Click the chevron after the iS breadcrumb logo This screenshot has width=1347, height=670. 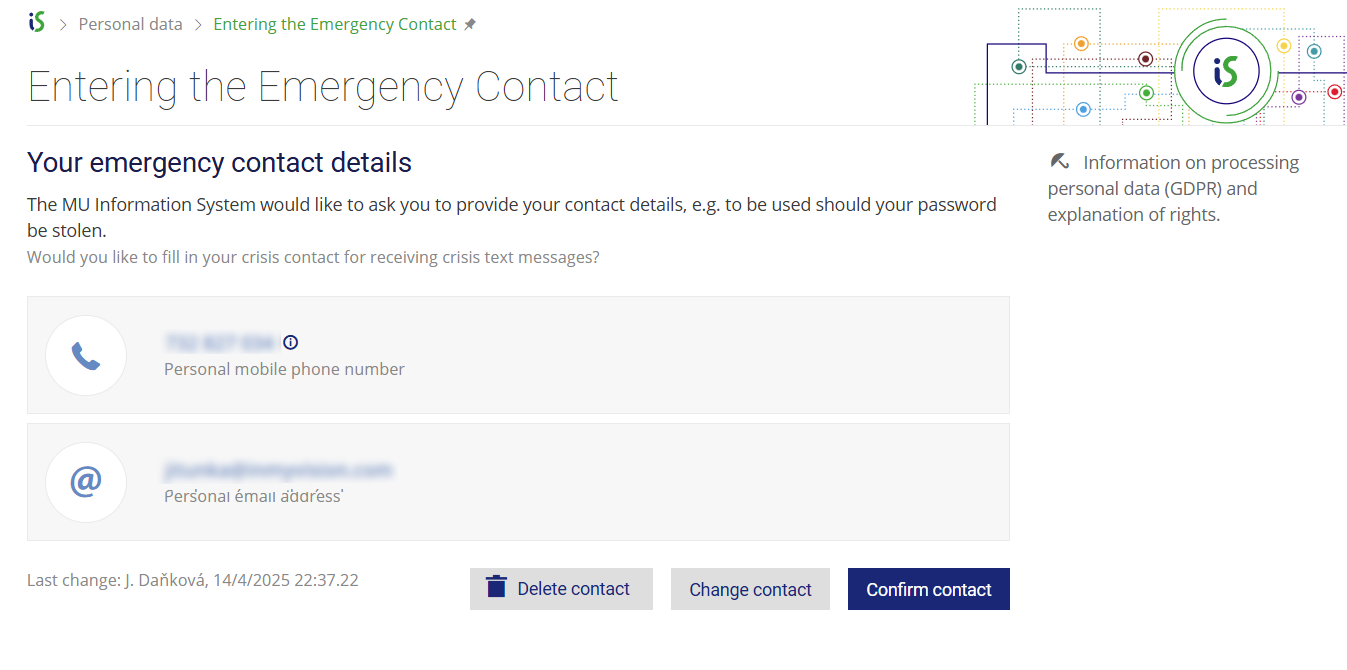coord(63,24)
